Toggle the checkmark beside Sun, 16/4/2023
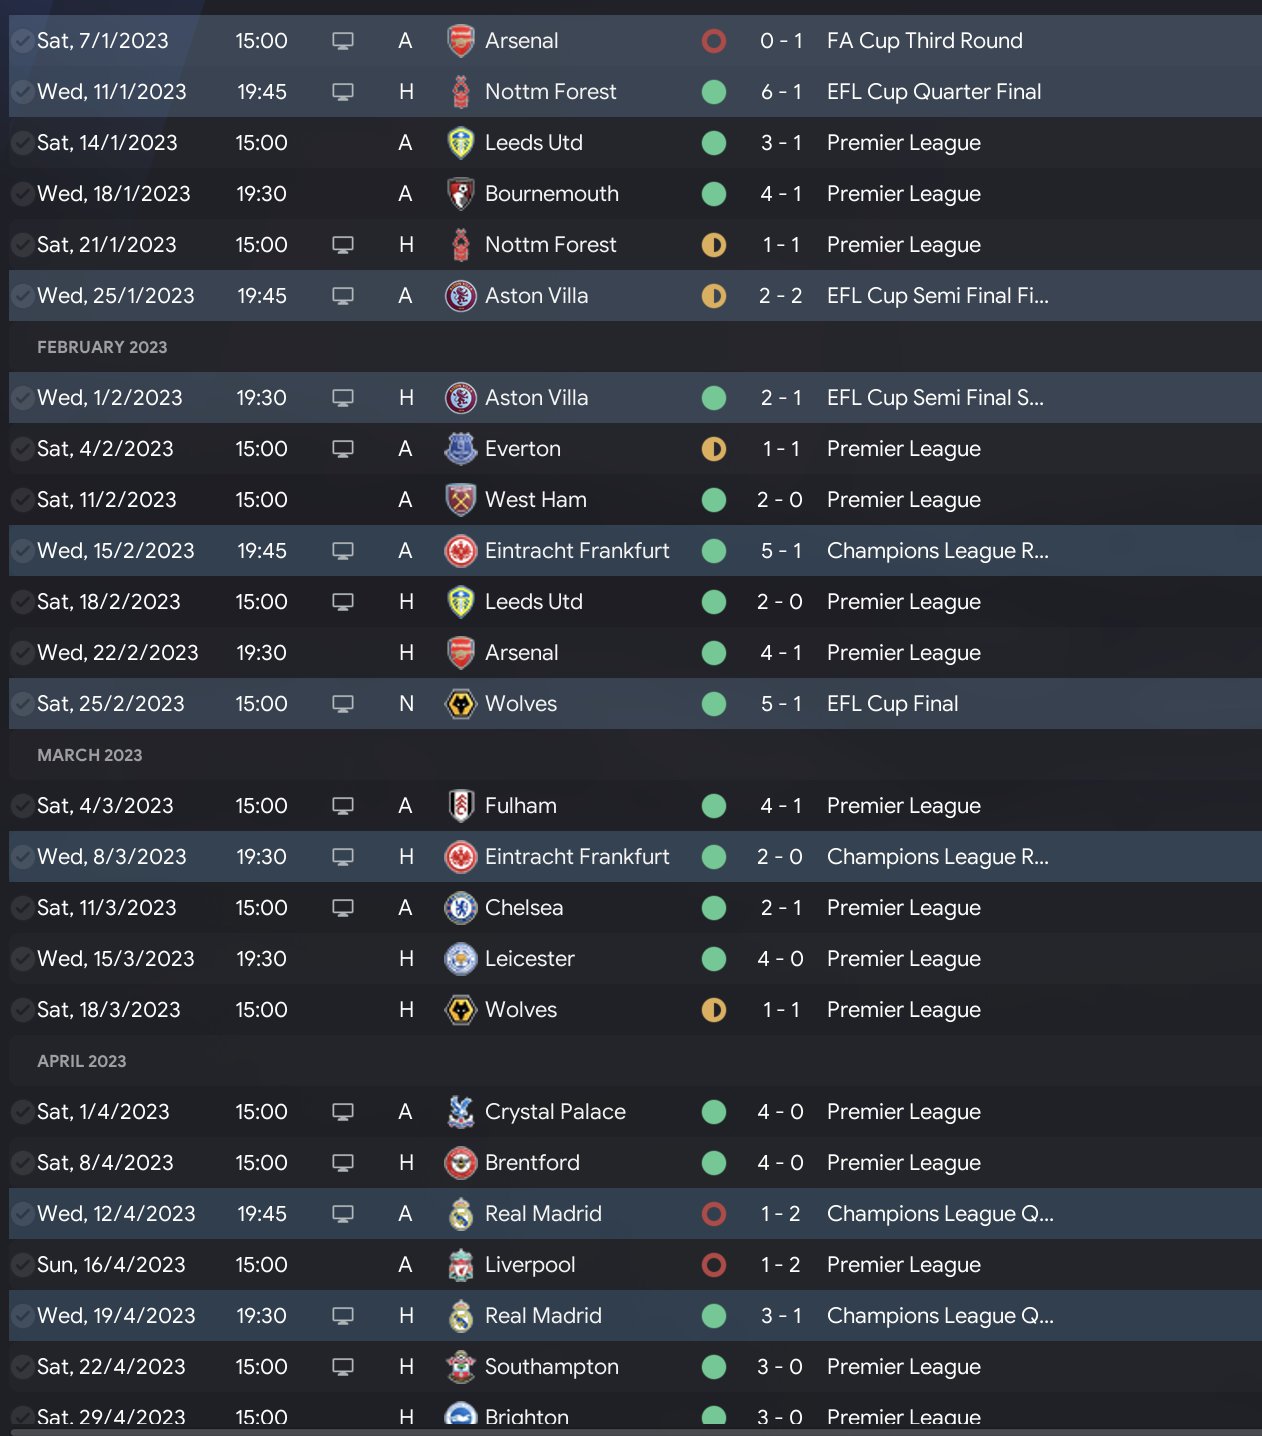Viewport: 1262px width, 1436px height. [x=22, y=1265]
